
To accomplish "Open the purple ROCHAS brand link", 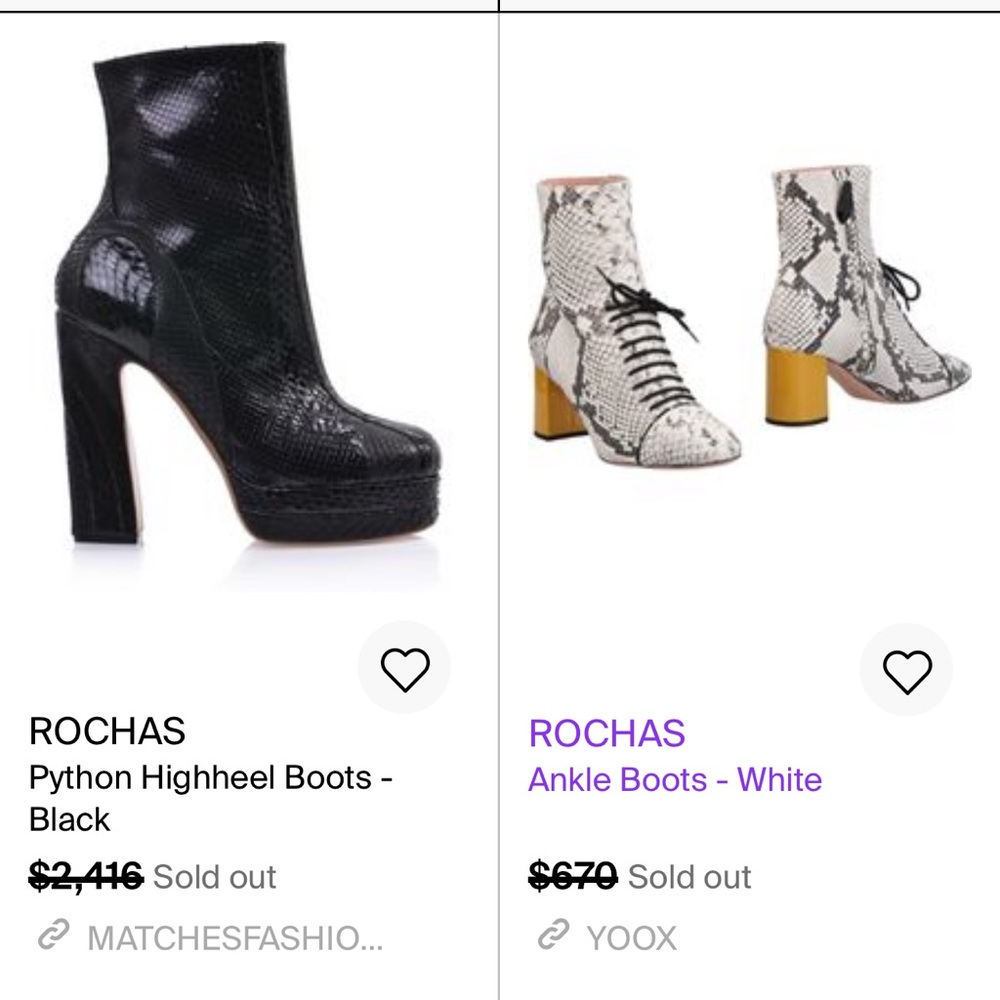I will click(x=607, y=733).
